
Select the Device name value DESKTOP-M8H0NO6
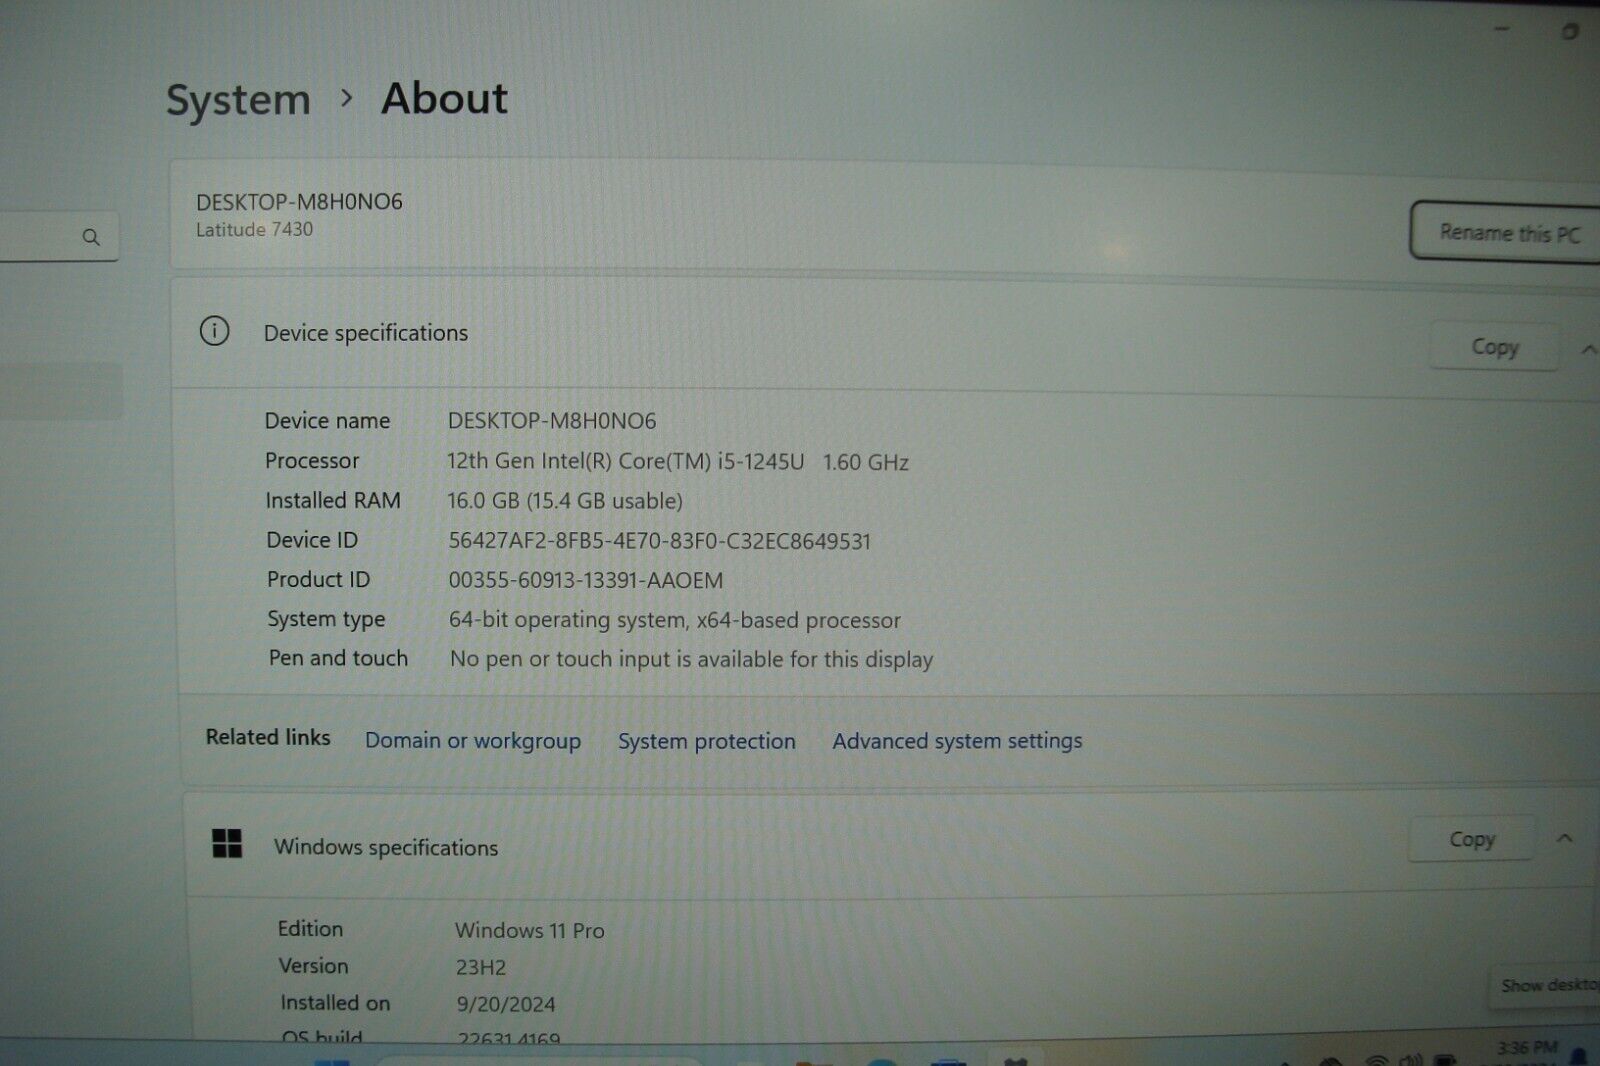point(552,421)
